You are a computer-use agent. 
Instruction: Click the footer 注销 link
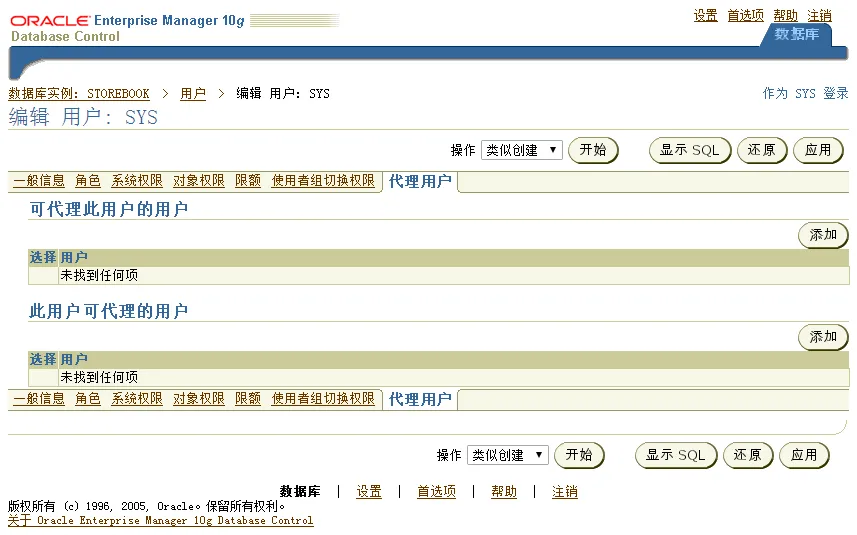click(565, 491)
